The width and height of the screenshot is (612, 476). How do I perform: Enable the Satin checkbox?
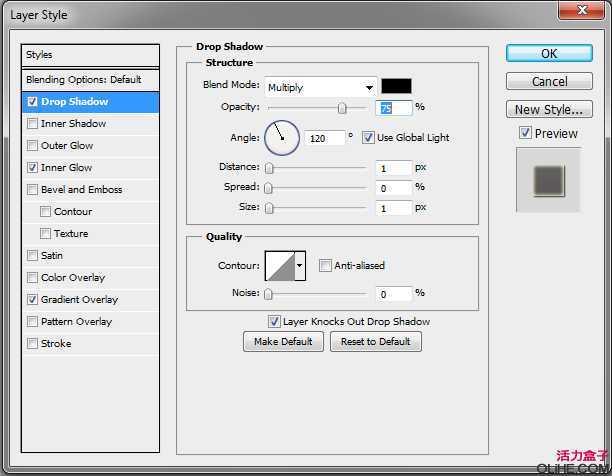point(32,256)
